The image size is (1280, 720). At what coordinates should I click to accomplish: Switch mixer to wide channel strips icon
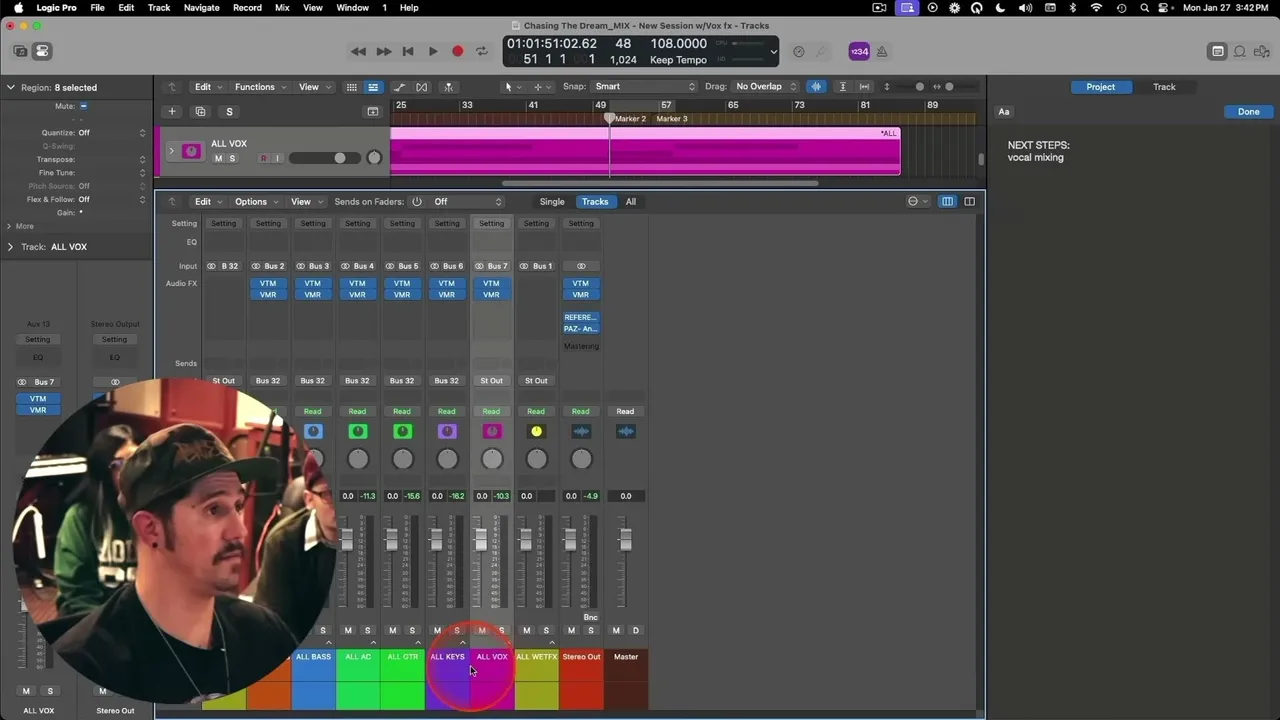tap(969, 201)
